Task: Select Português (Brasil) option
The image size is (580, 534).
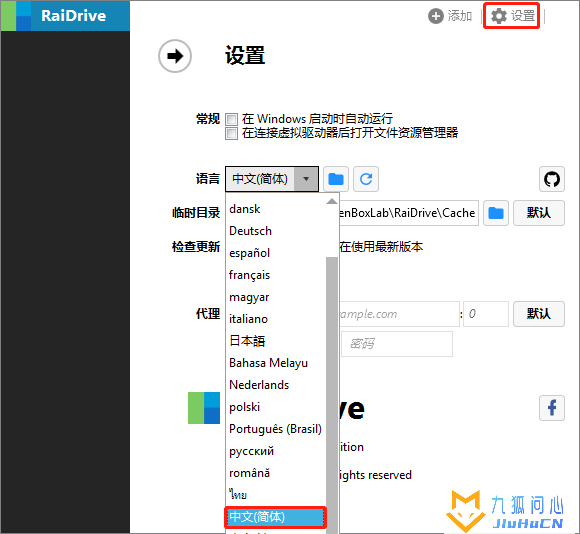Action: click(276, 429)
